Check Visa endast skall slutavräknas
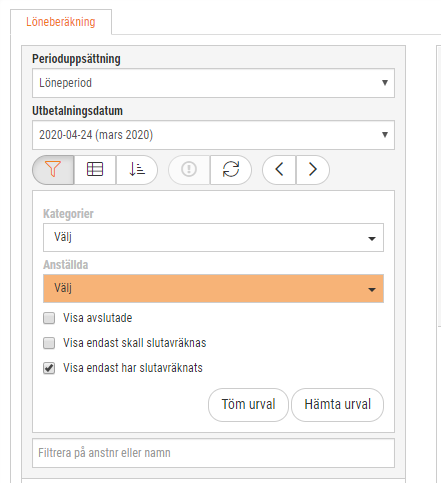The width and height of the screenshot is (441, 483). point(49,343)
